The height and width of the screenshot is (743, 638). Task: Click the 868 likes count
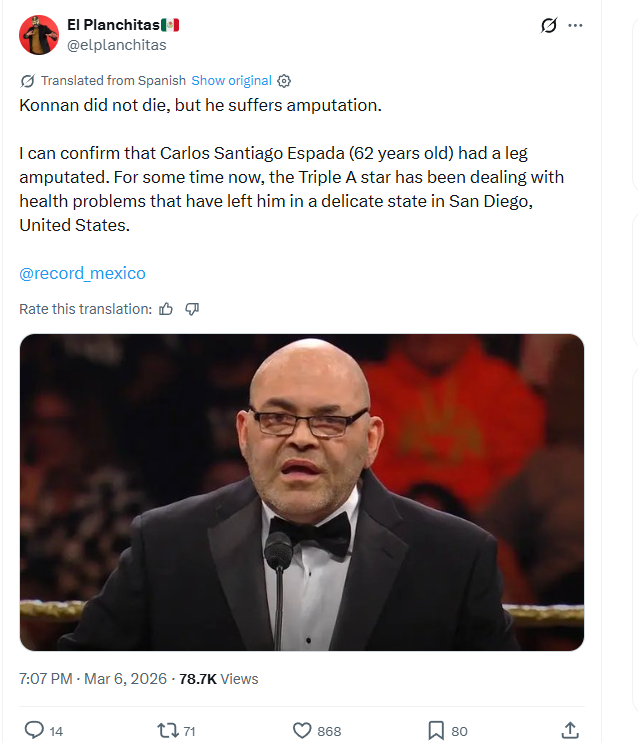[330, 731]
